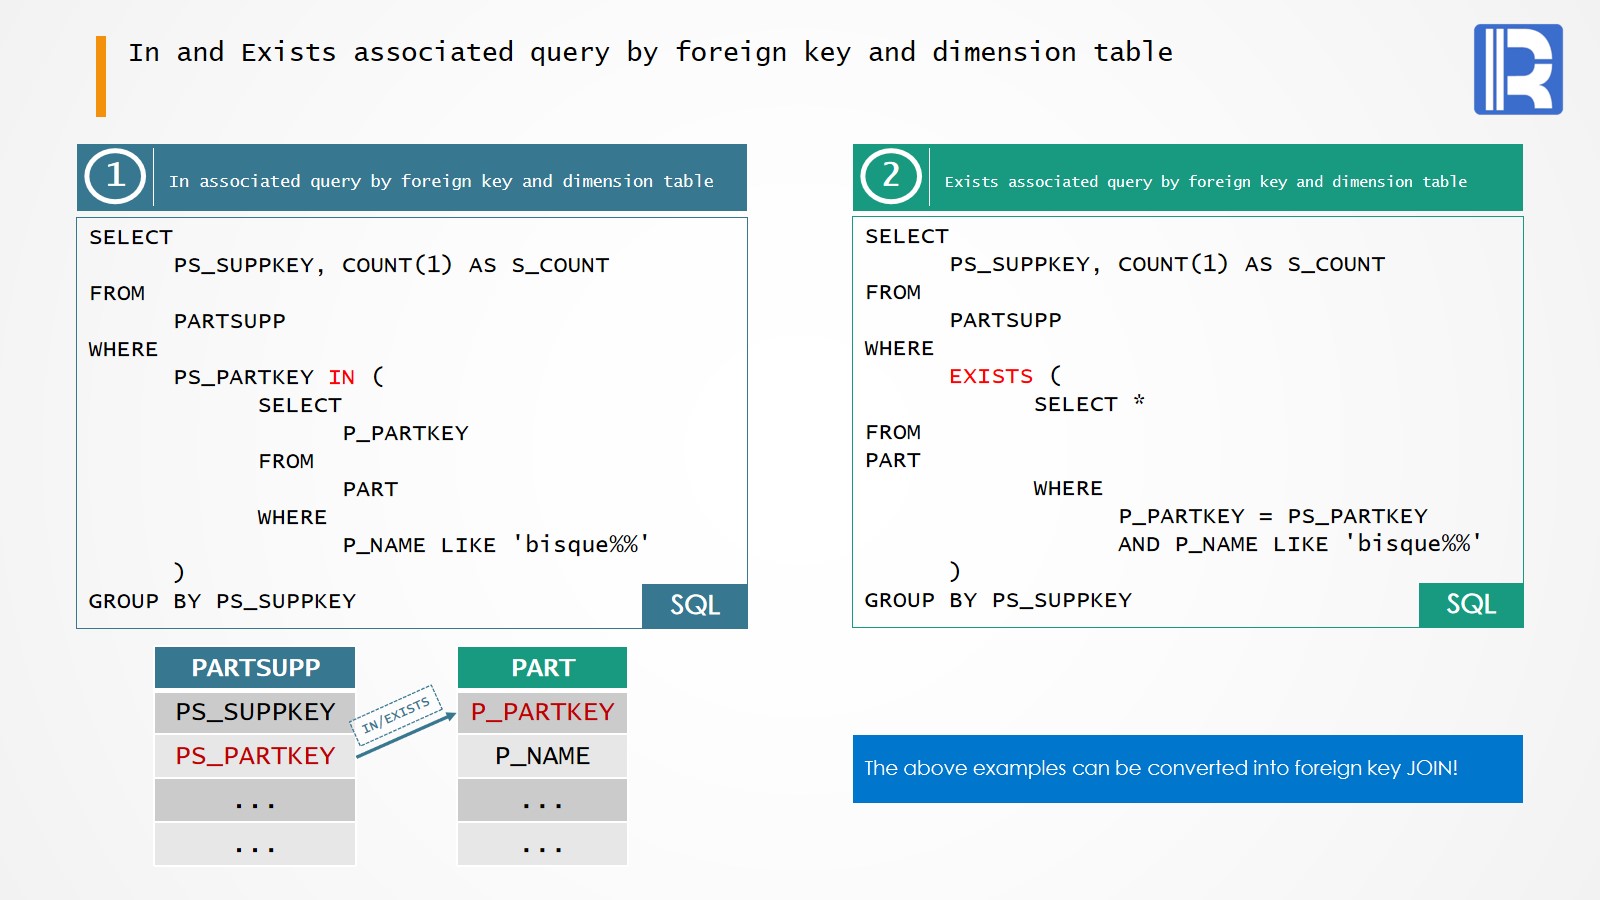Select the PARTSUPP table header
Viewport: 1600px width, 900px height.
(x=255, y=668)
